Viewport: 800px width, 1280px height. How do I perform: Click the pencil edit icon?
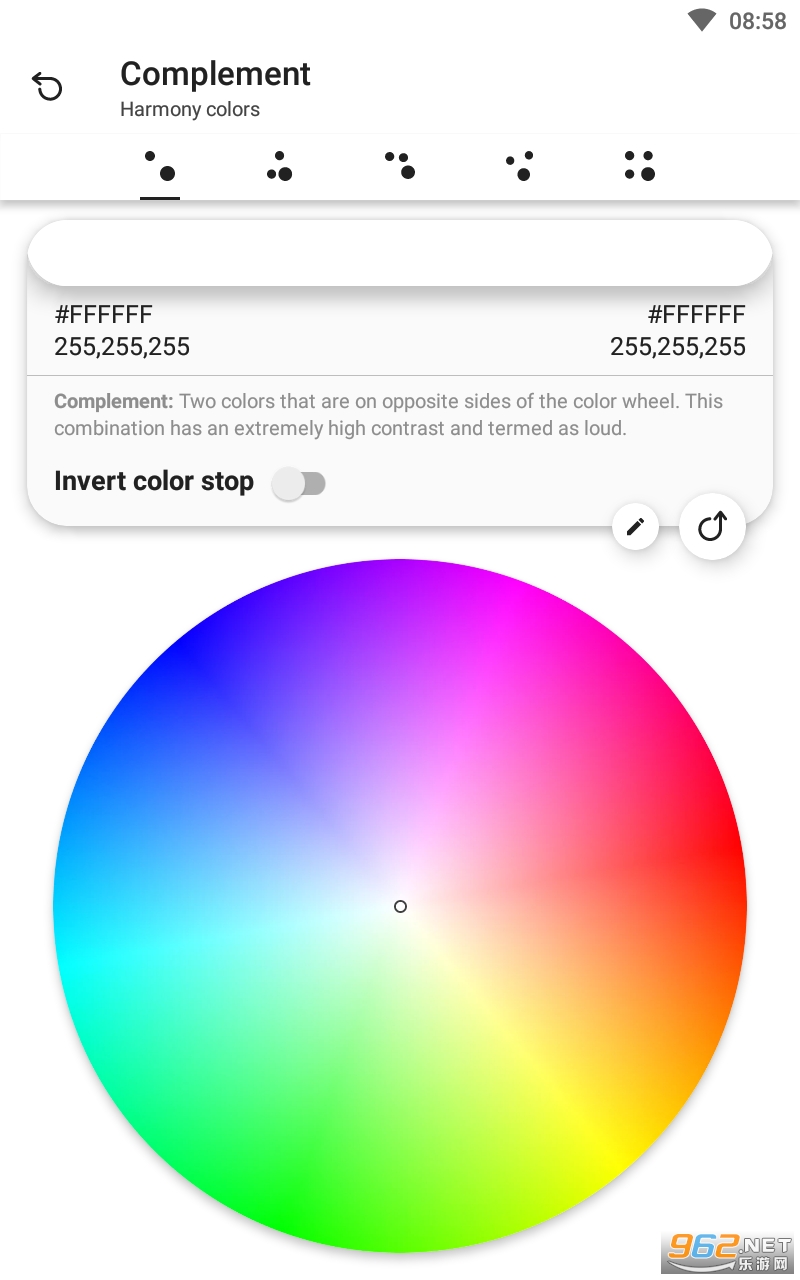click(635, 527)
